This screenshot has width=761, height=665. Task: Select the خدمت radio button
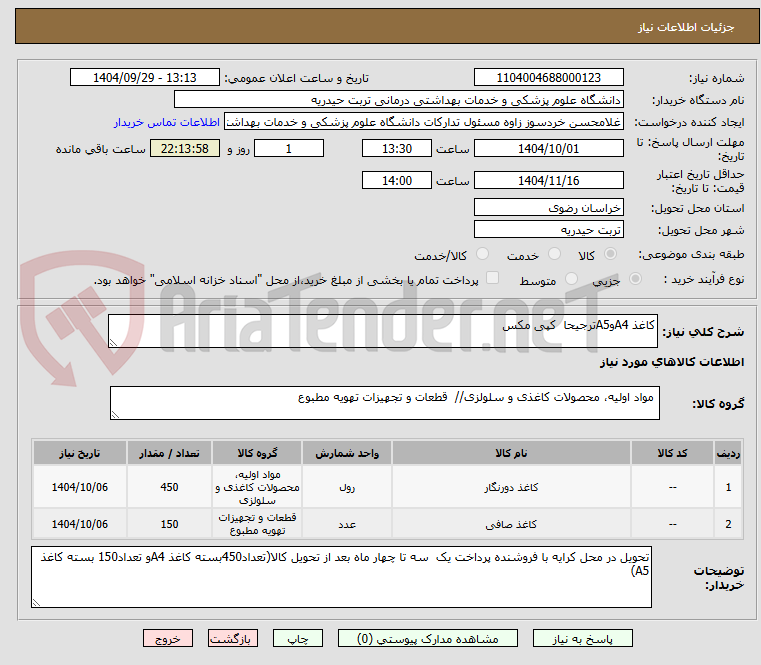pos(554,254)
